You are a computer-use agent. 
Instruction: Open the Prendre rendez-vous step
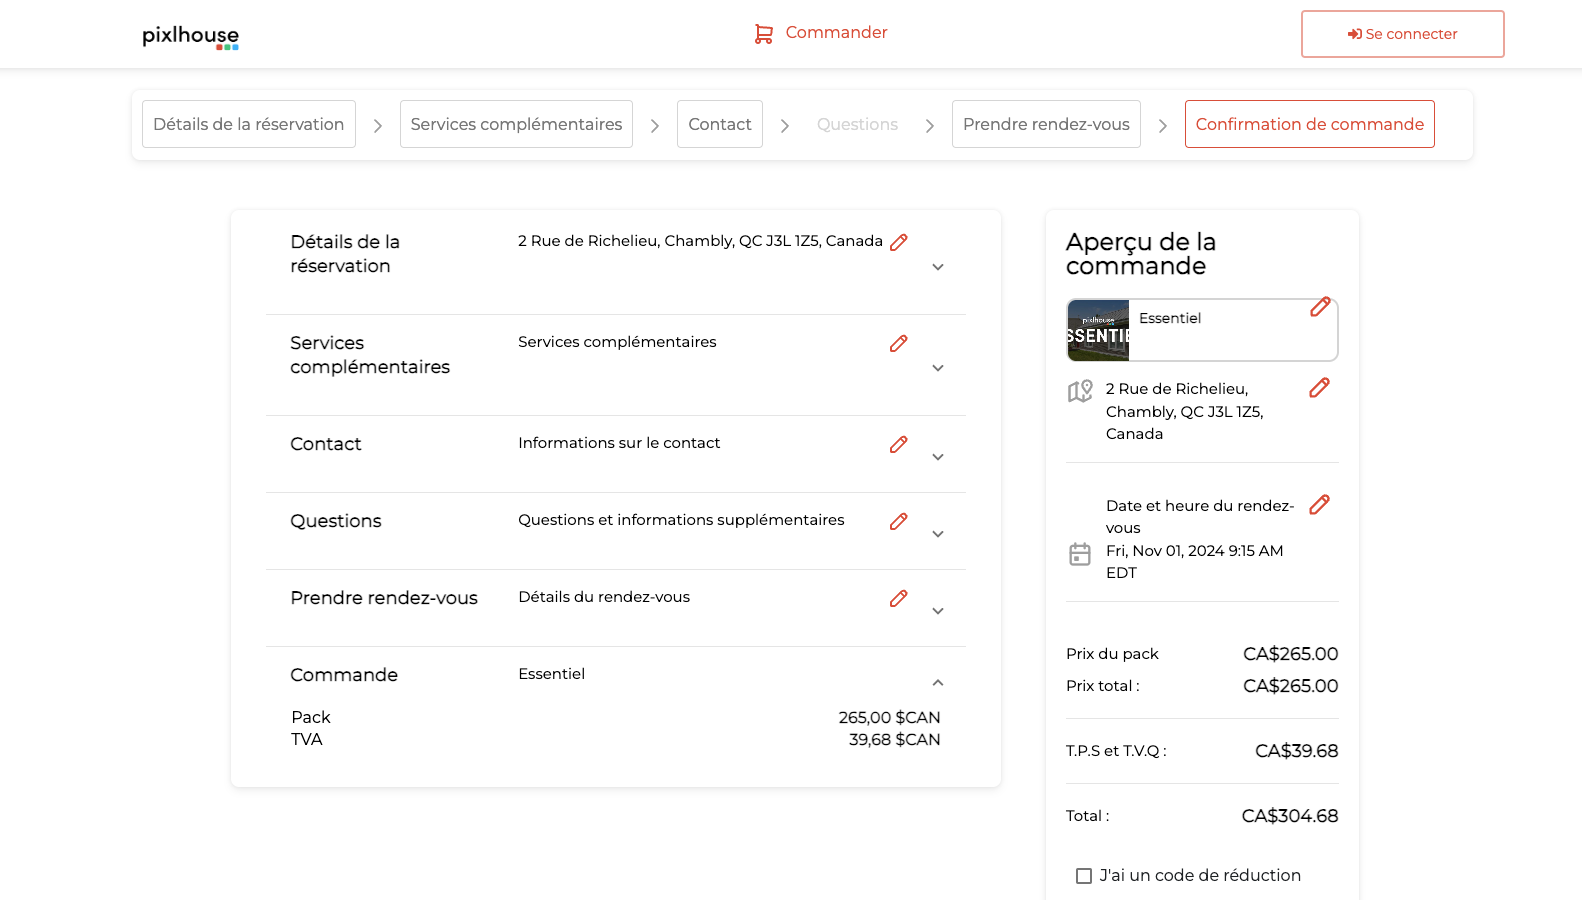[1045, 124]
